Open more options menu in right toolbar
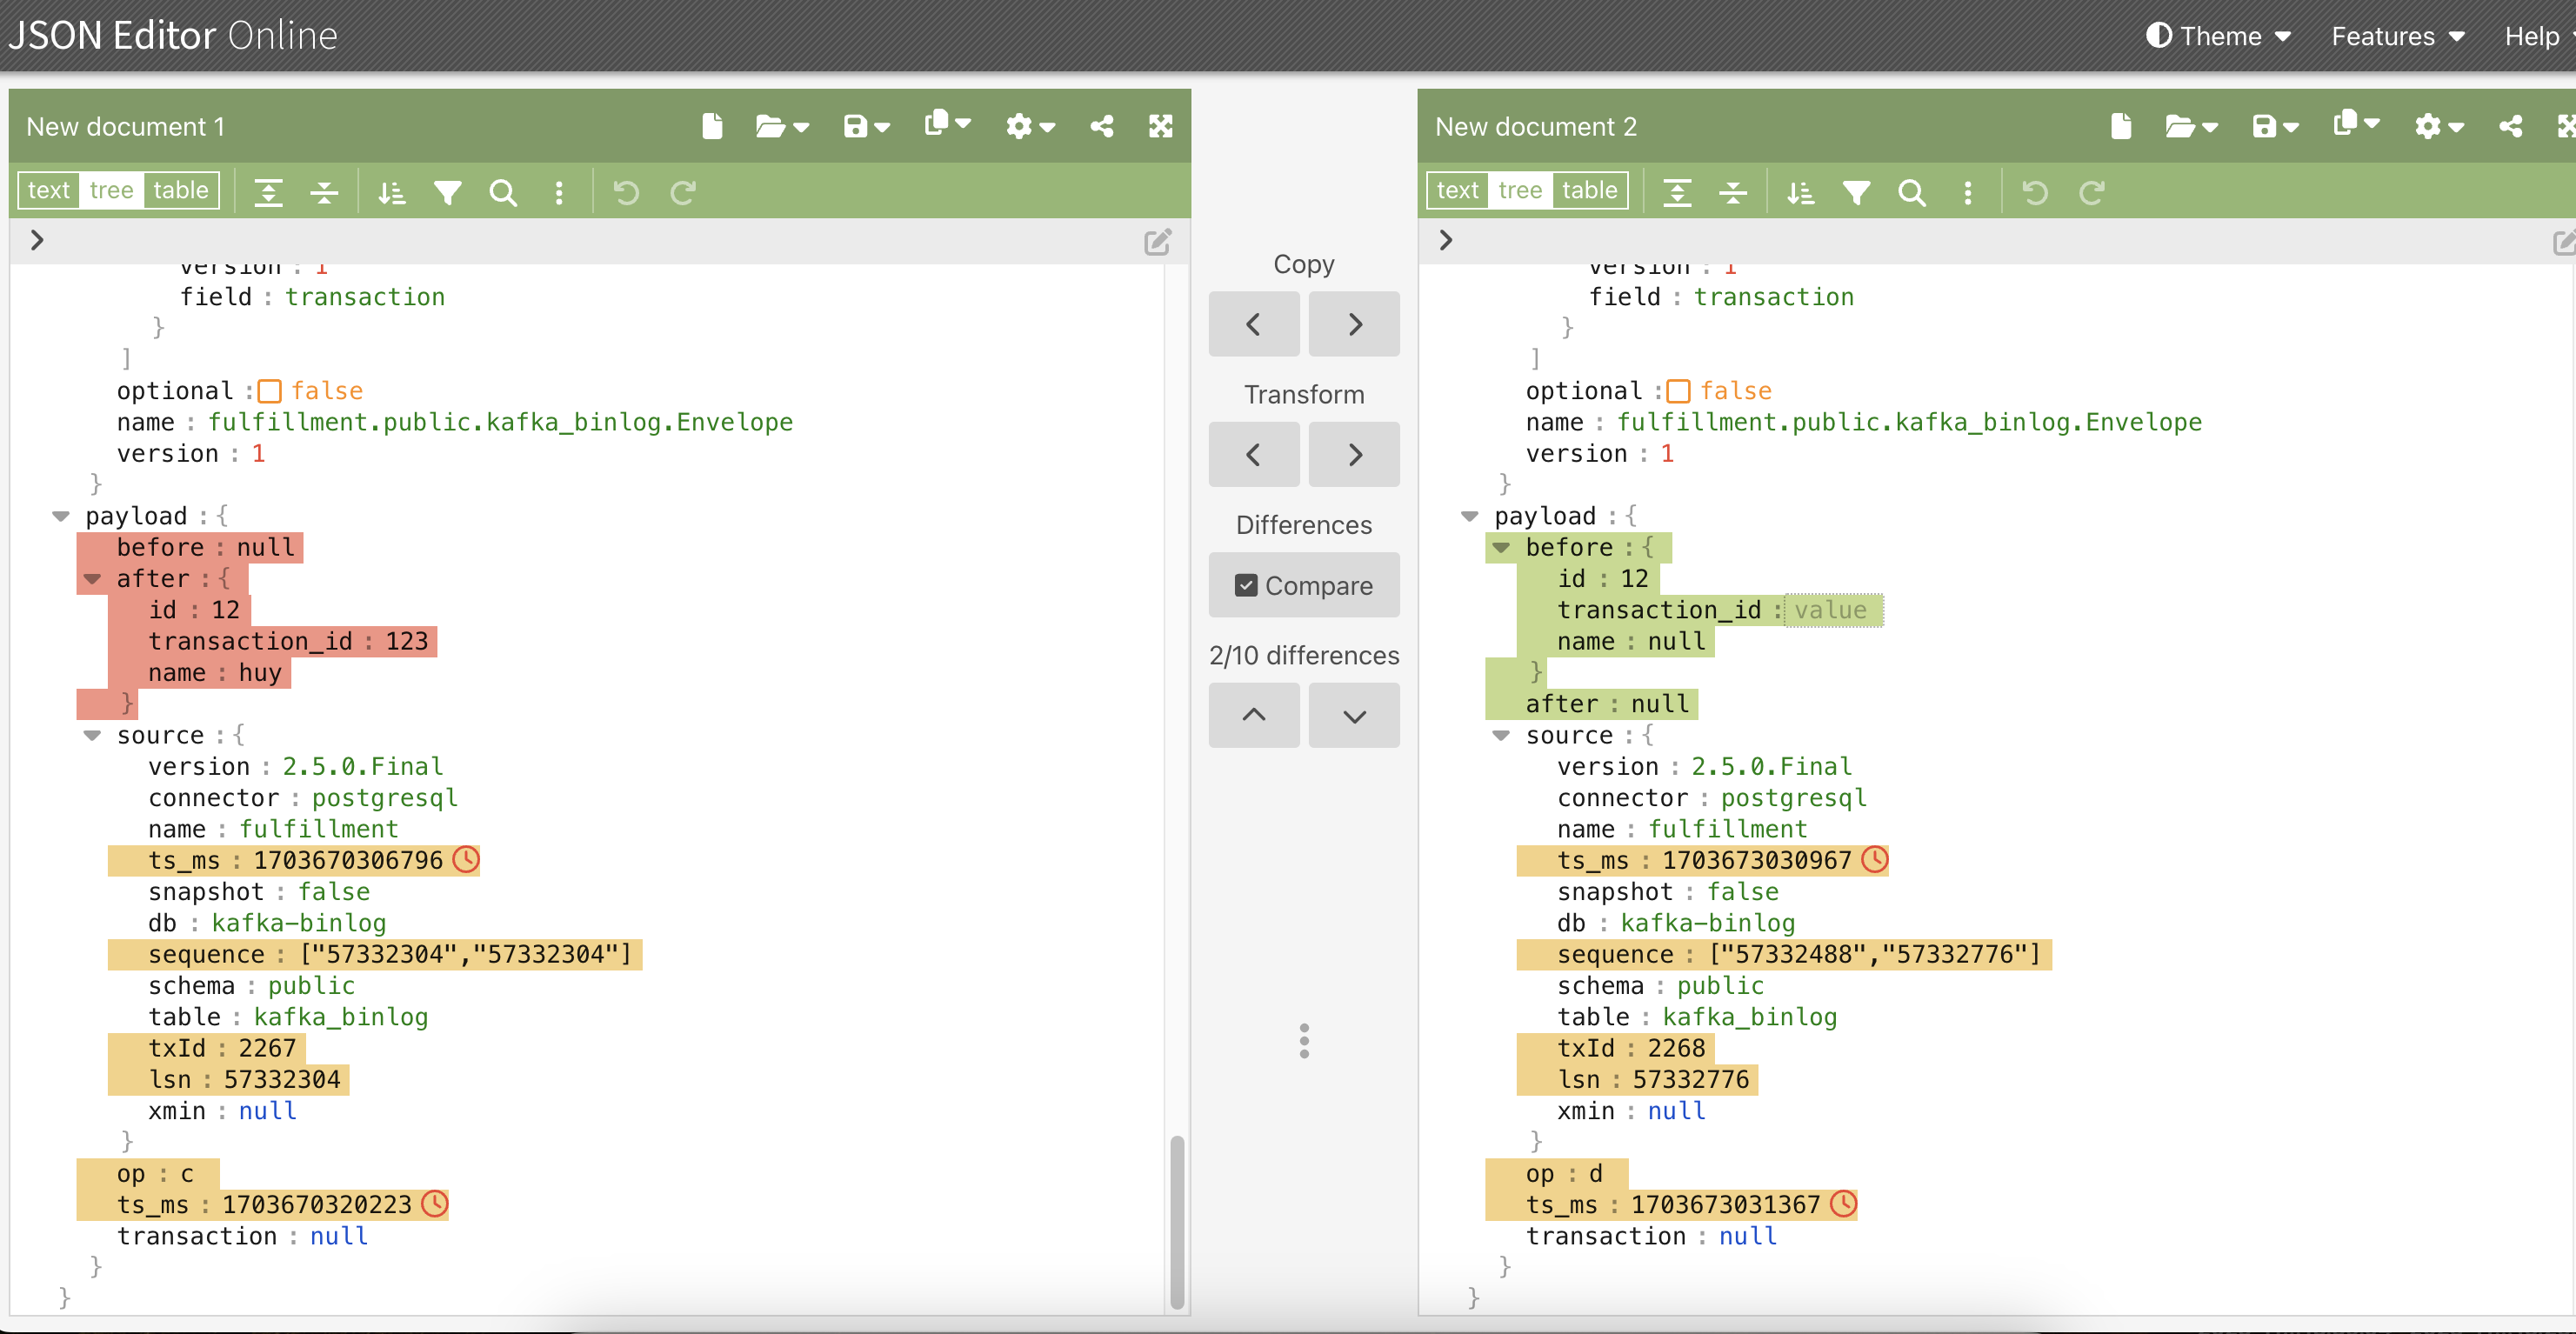2576x1334 pixels. coord(1968,192)
